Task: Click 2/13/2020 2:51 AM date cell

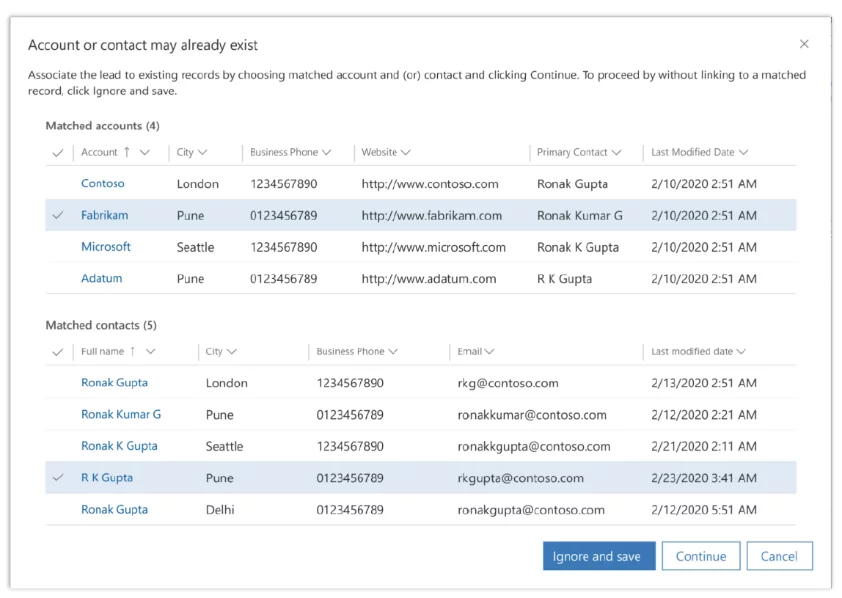Action: pos(704,383)
